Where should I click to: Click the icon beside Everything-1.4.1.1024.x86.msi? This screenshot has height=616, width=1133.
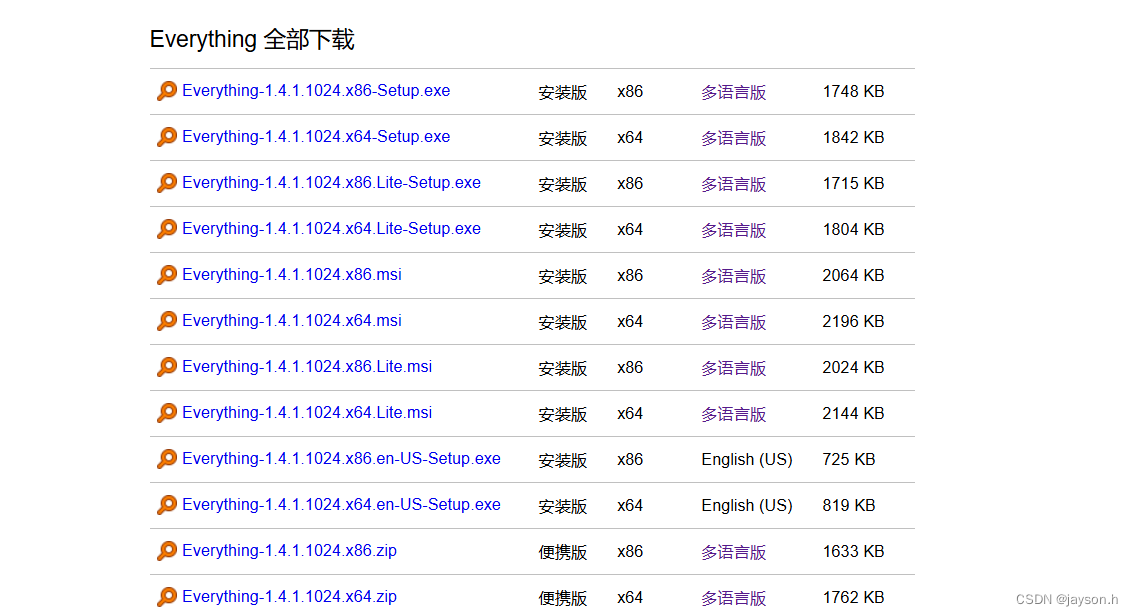point(167,275)
